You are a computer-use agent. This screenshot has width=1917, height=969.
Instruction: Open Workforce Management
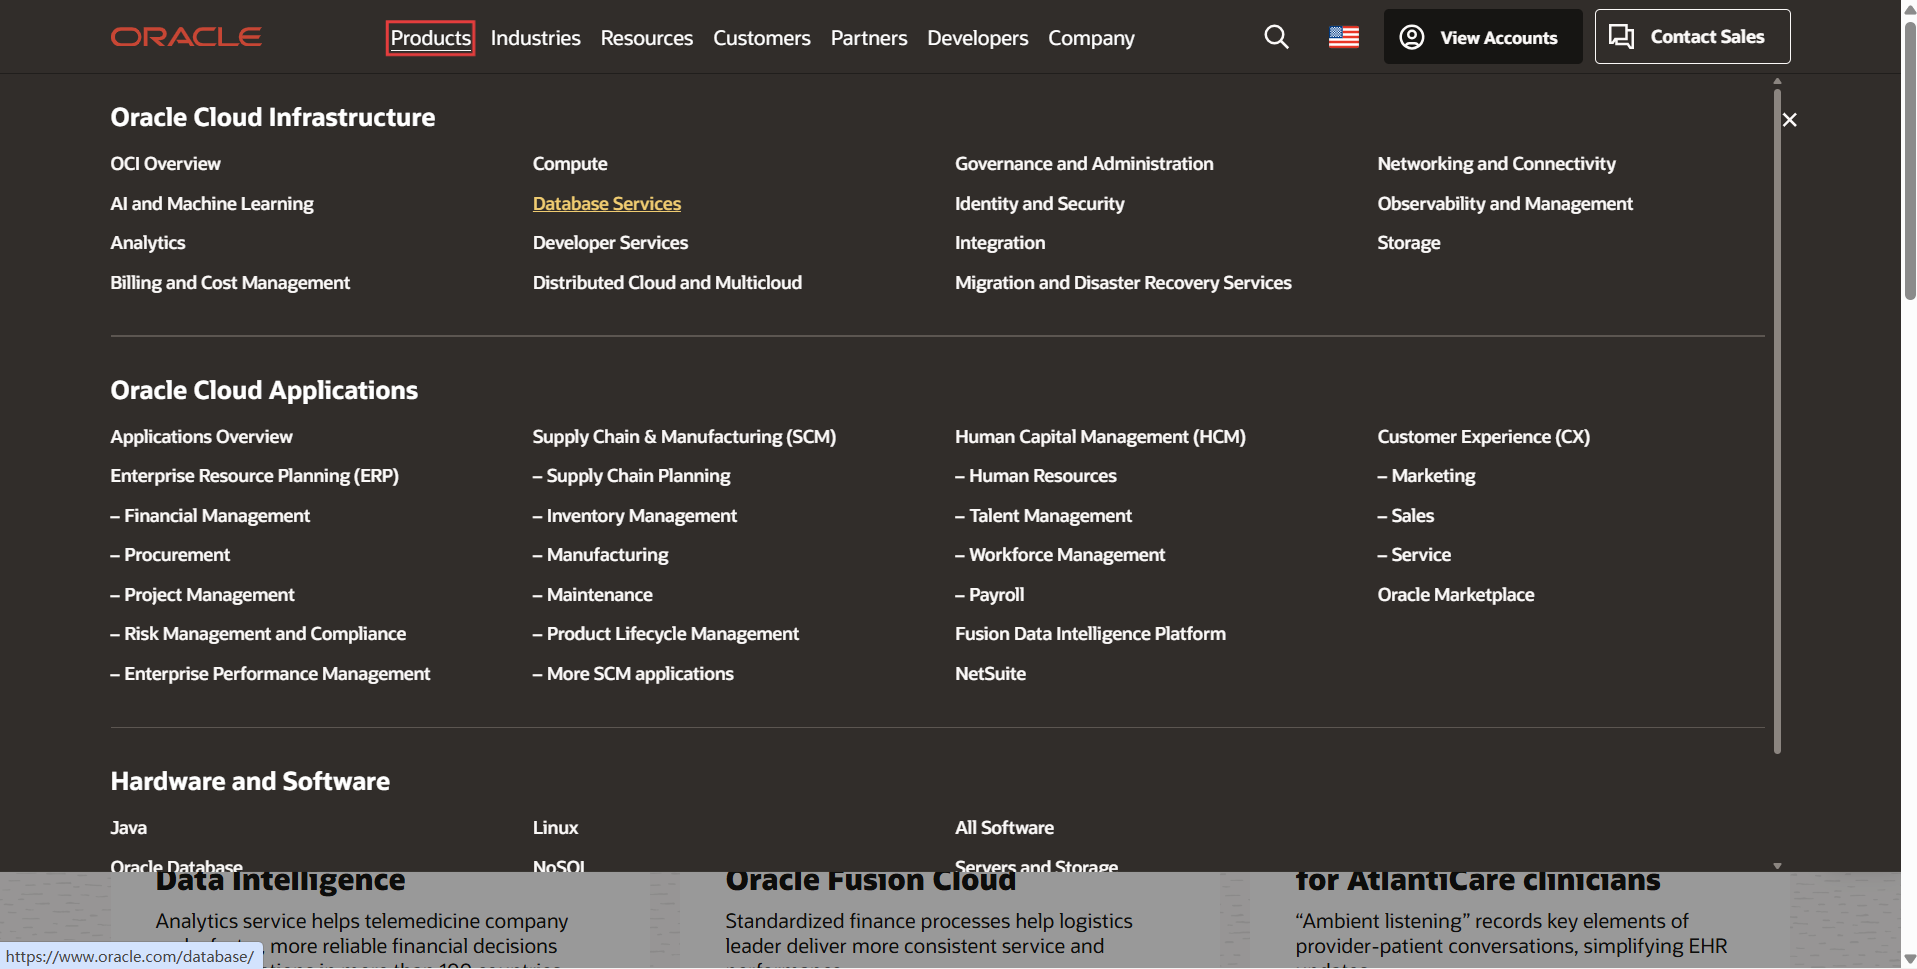pyautogui.click(x=1060, y=555)
